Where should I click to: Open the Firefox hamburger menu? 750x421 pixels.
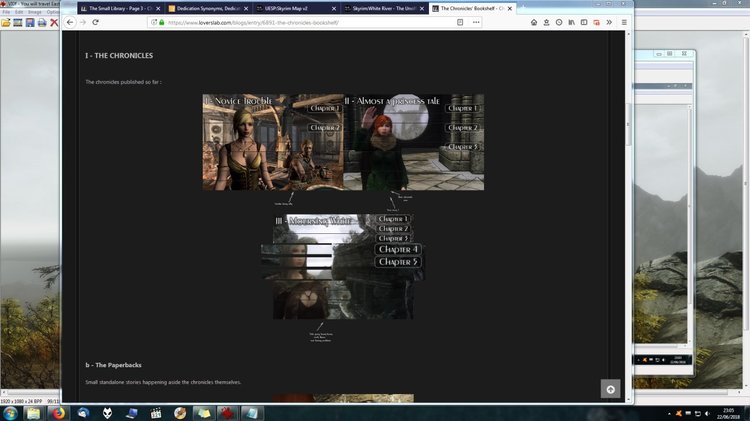[x=624, y=22]
